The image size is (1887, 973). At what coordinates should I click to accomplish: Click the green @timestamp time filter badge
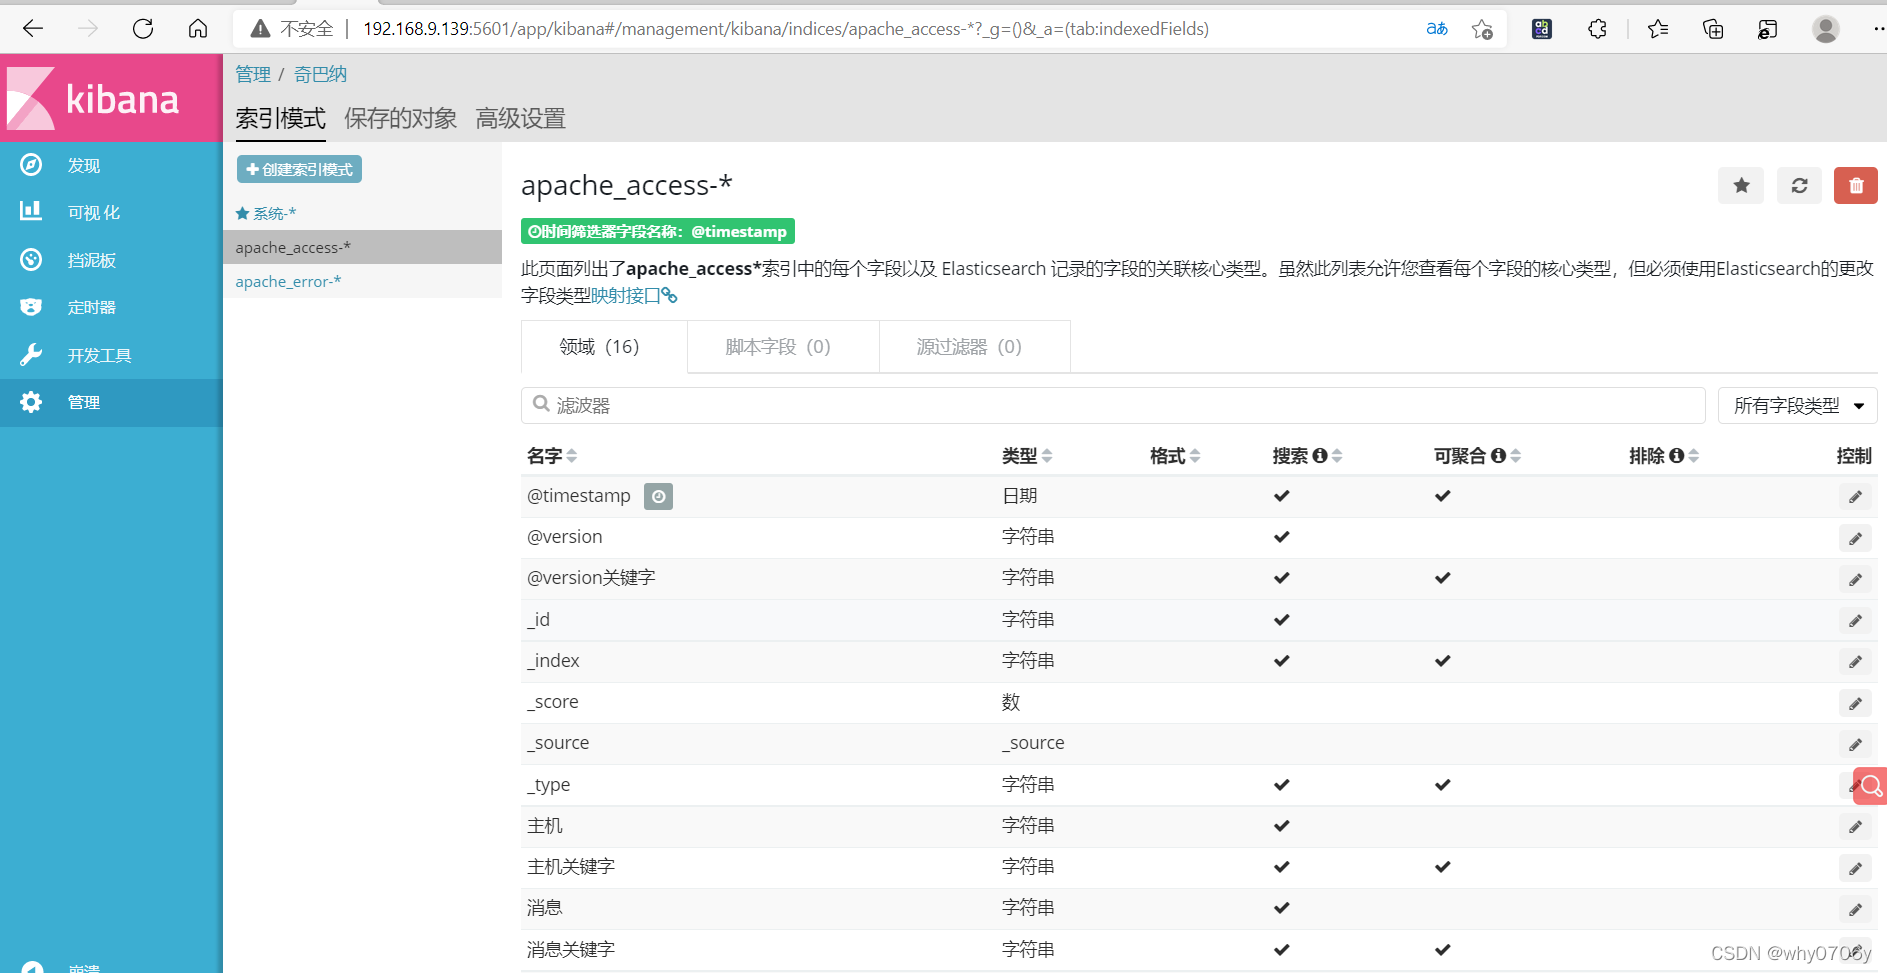[658, 231]
